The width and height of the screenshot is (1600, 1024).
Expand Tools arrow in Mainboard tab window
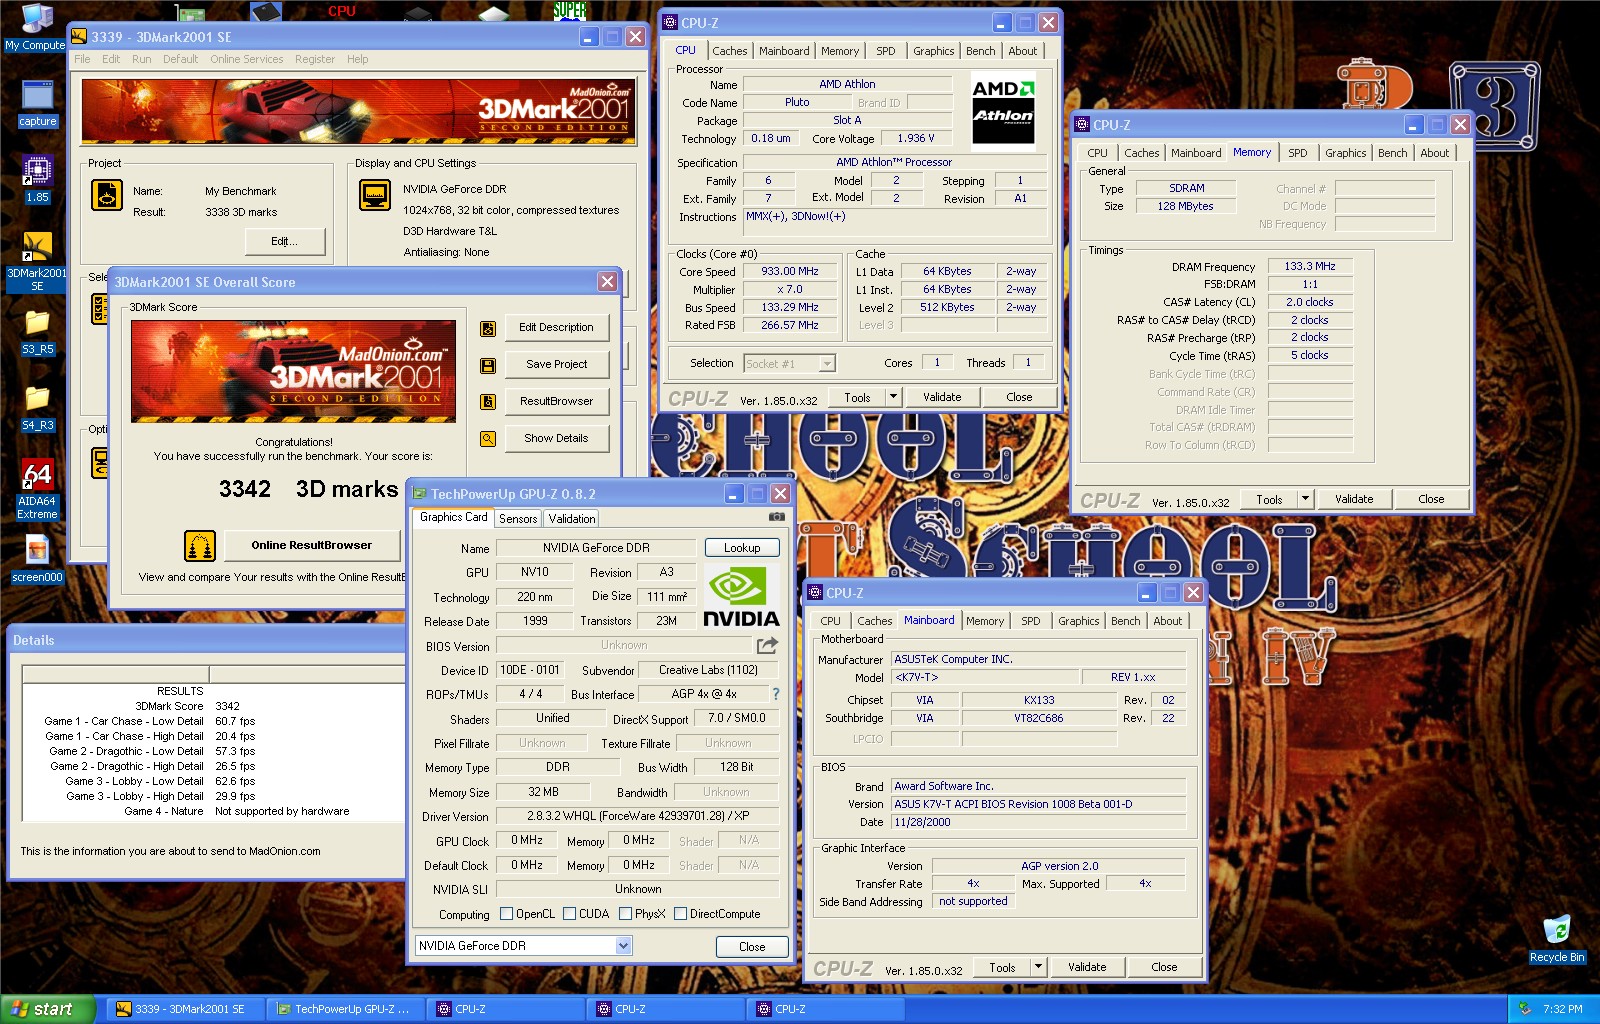coord(1038,967)
